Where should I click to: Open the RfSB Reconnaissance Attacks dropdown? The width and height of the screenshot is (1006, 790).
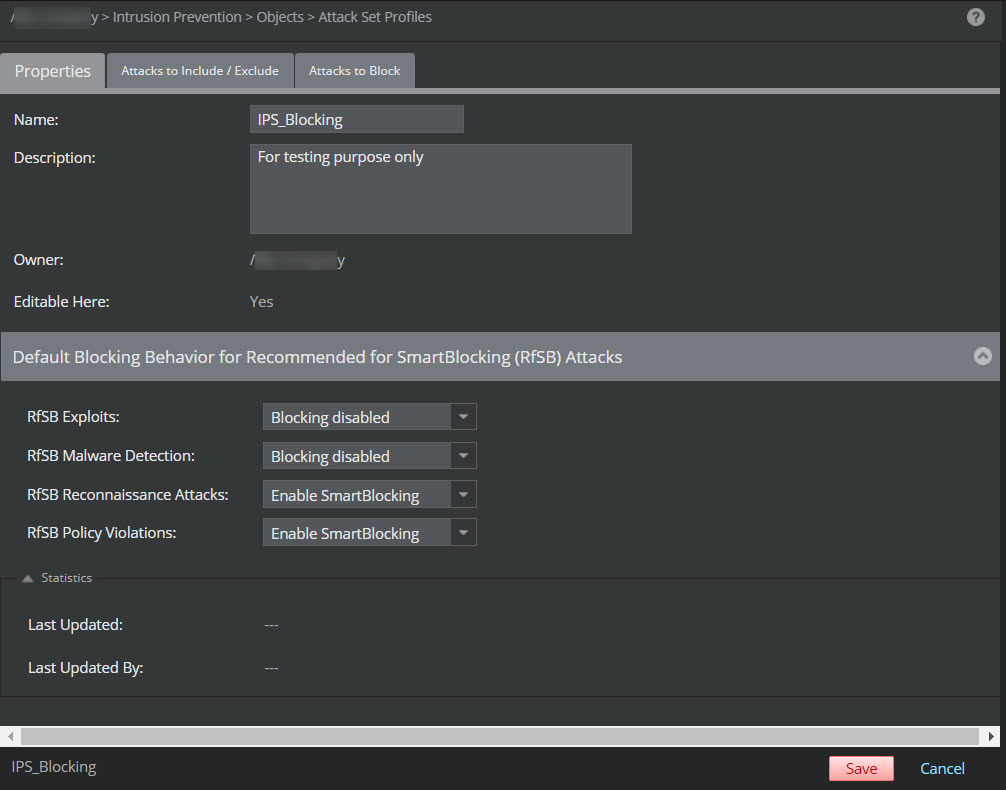pyautogui.click(x=370, y=495)
